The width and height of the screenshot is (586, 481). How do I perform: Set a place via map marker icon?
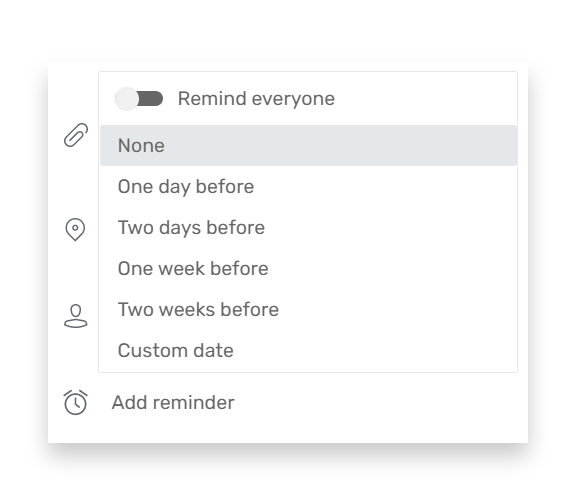75,229
